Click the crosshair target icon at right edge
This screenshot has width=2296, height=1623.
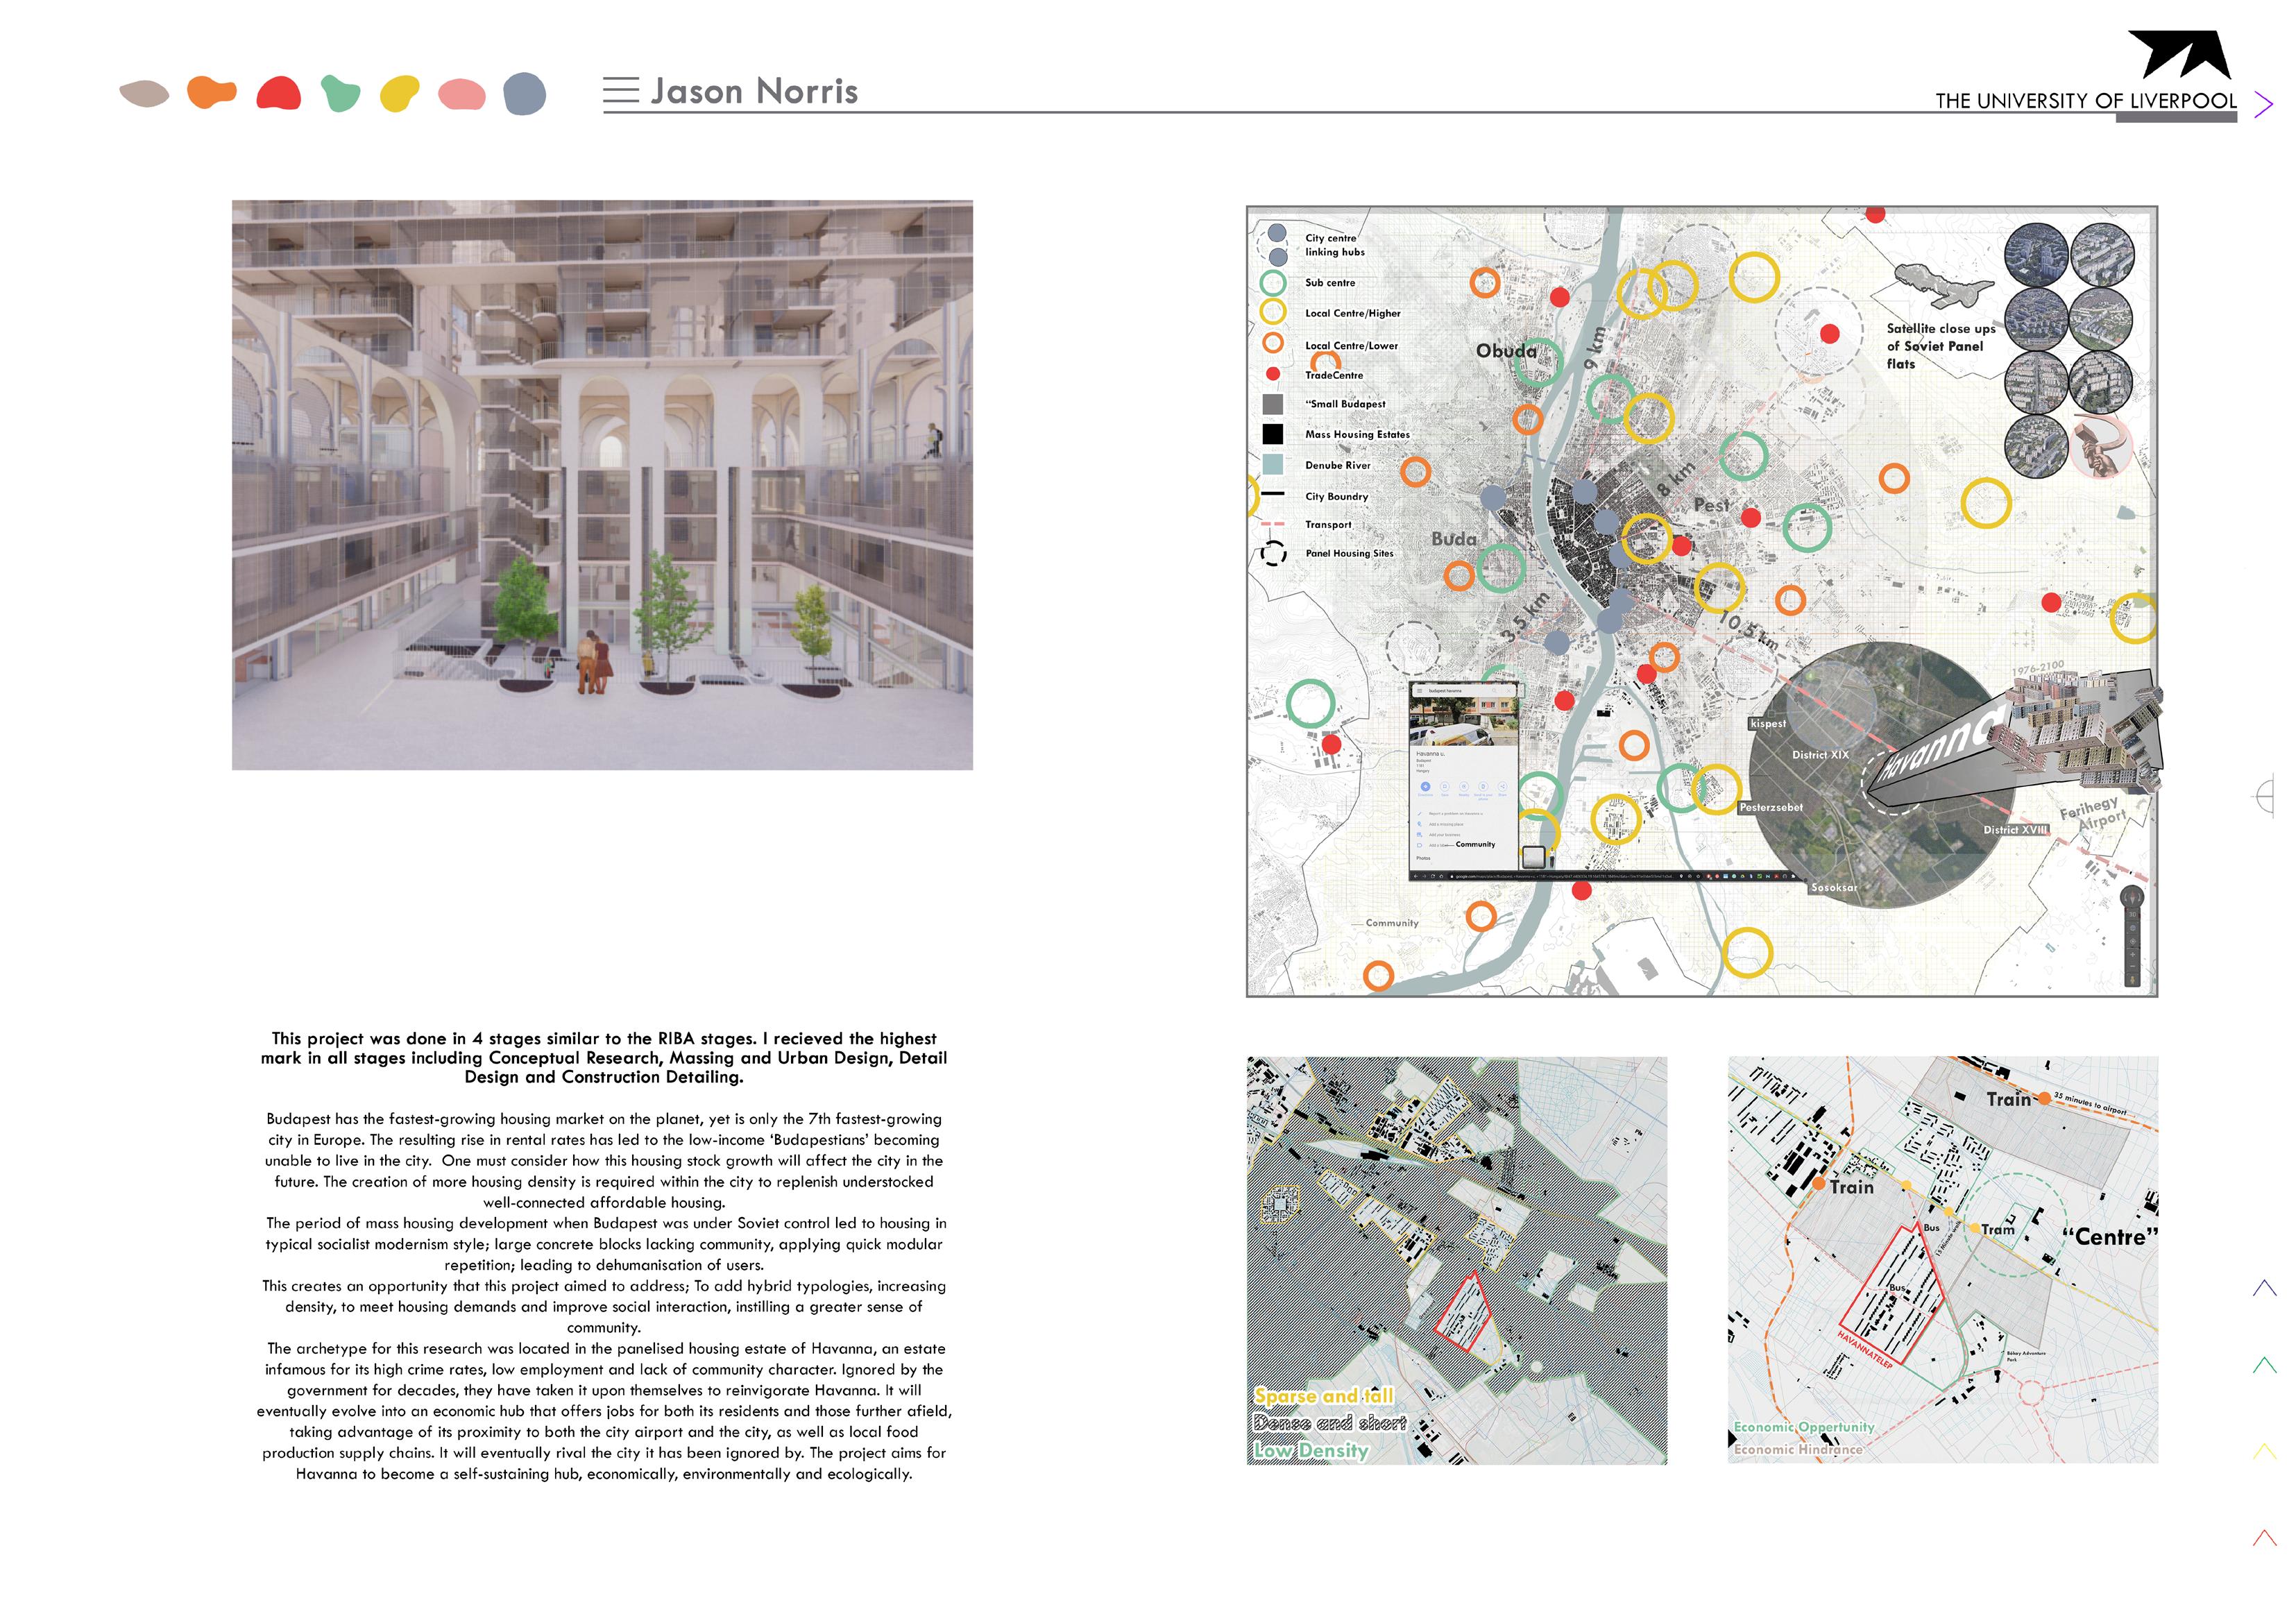(2264, 796)
